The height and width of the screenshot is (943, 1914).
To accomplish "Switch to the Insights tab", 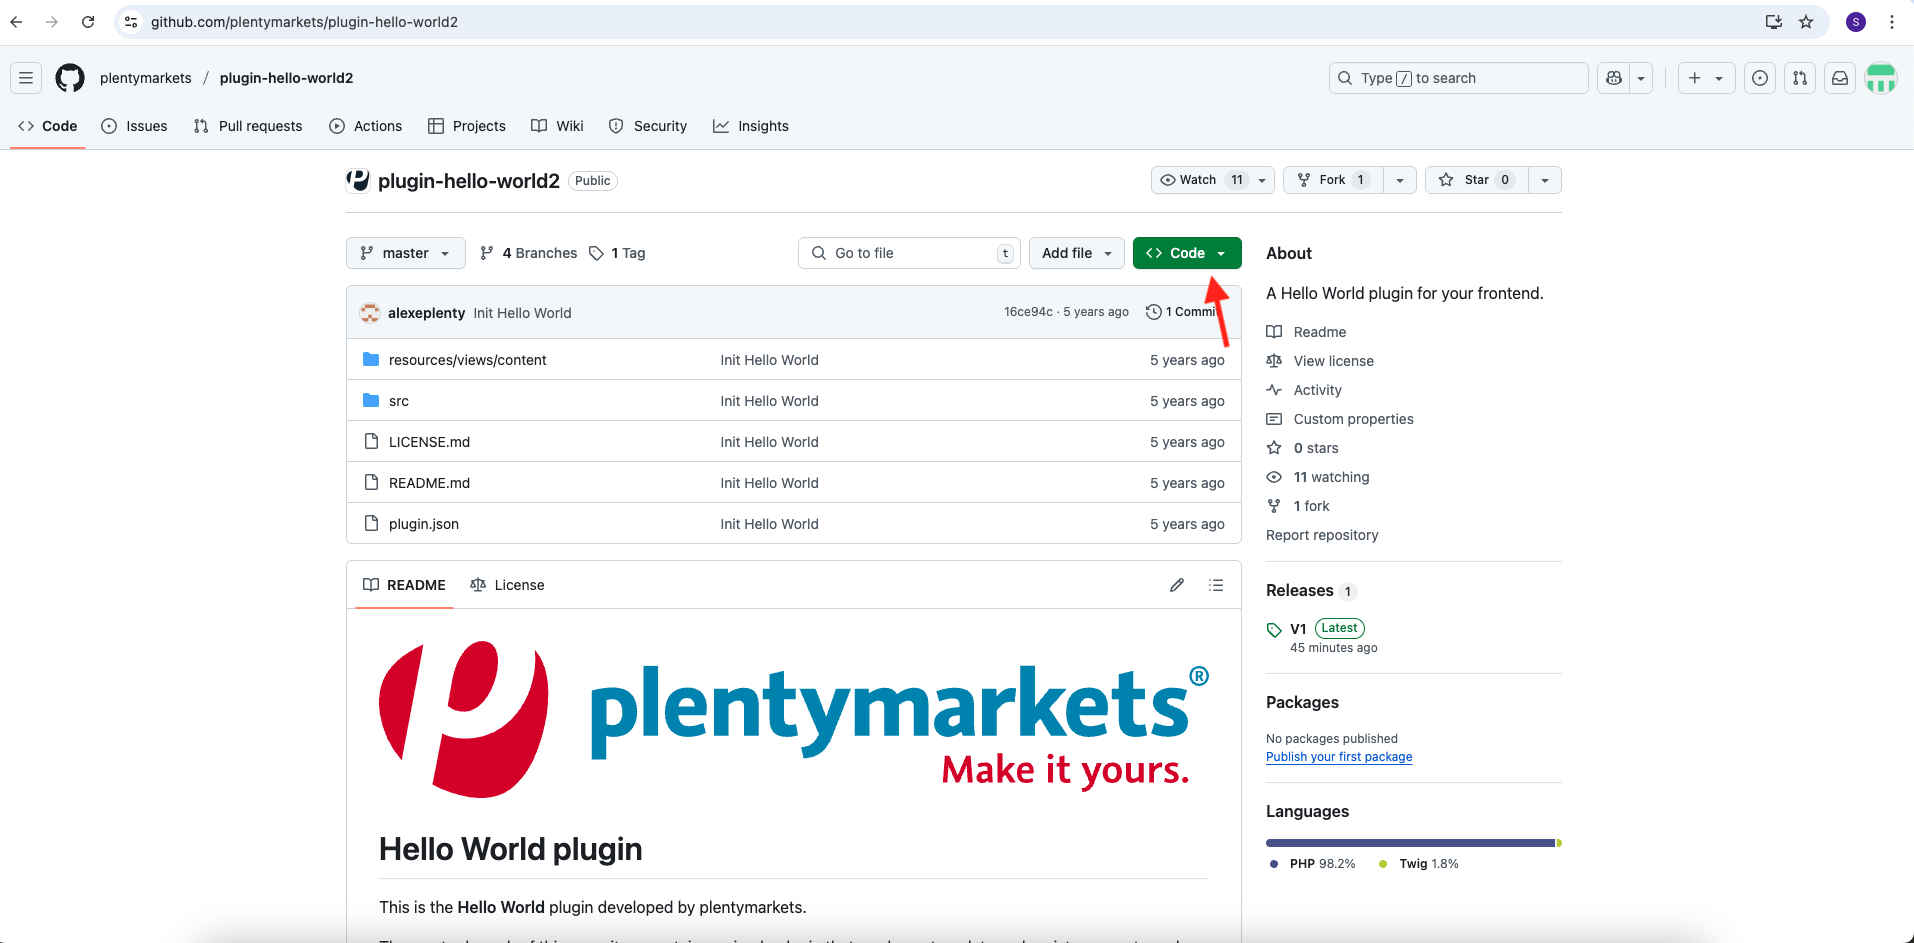I will (751, 126).
